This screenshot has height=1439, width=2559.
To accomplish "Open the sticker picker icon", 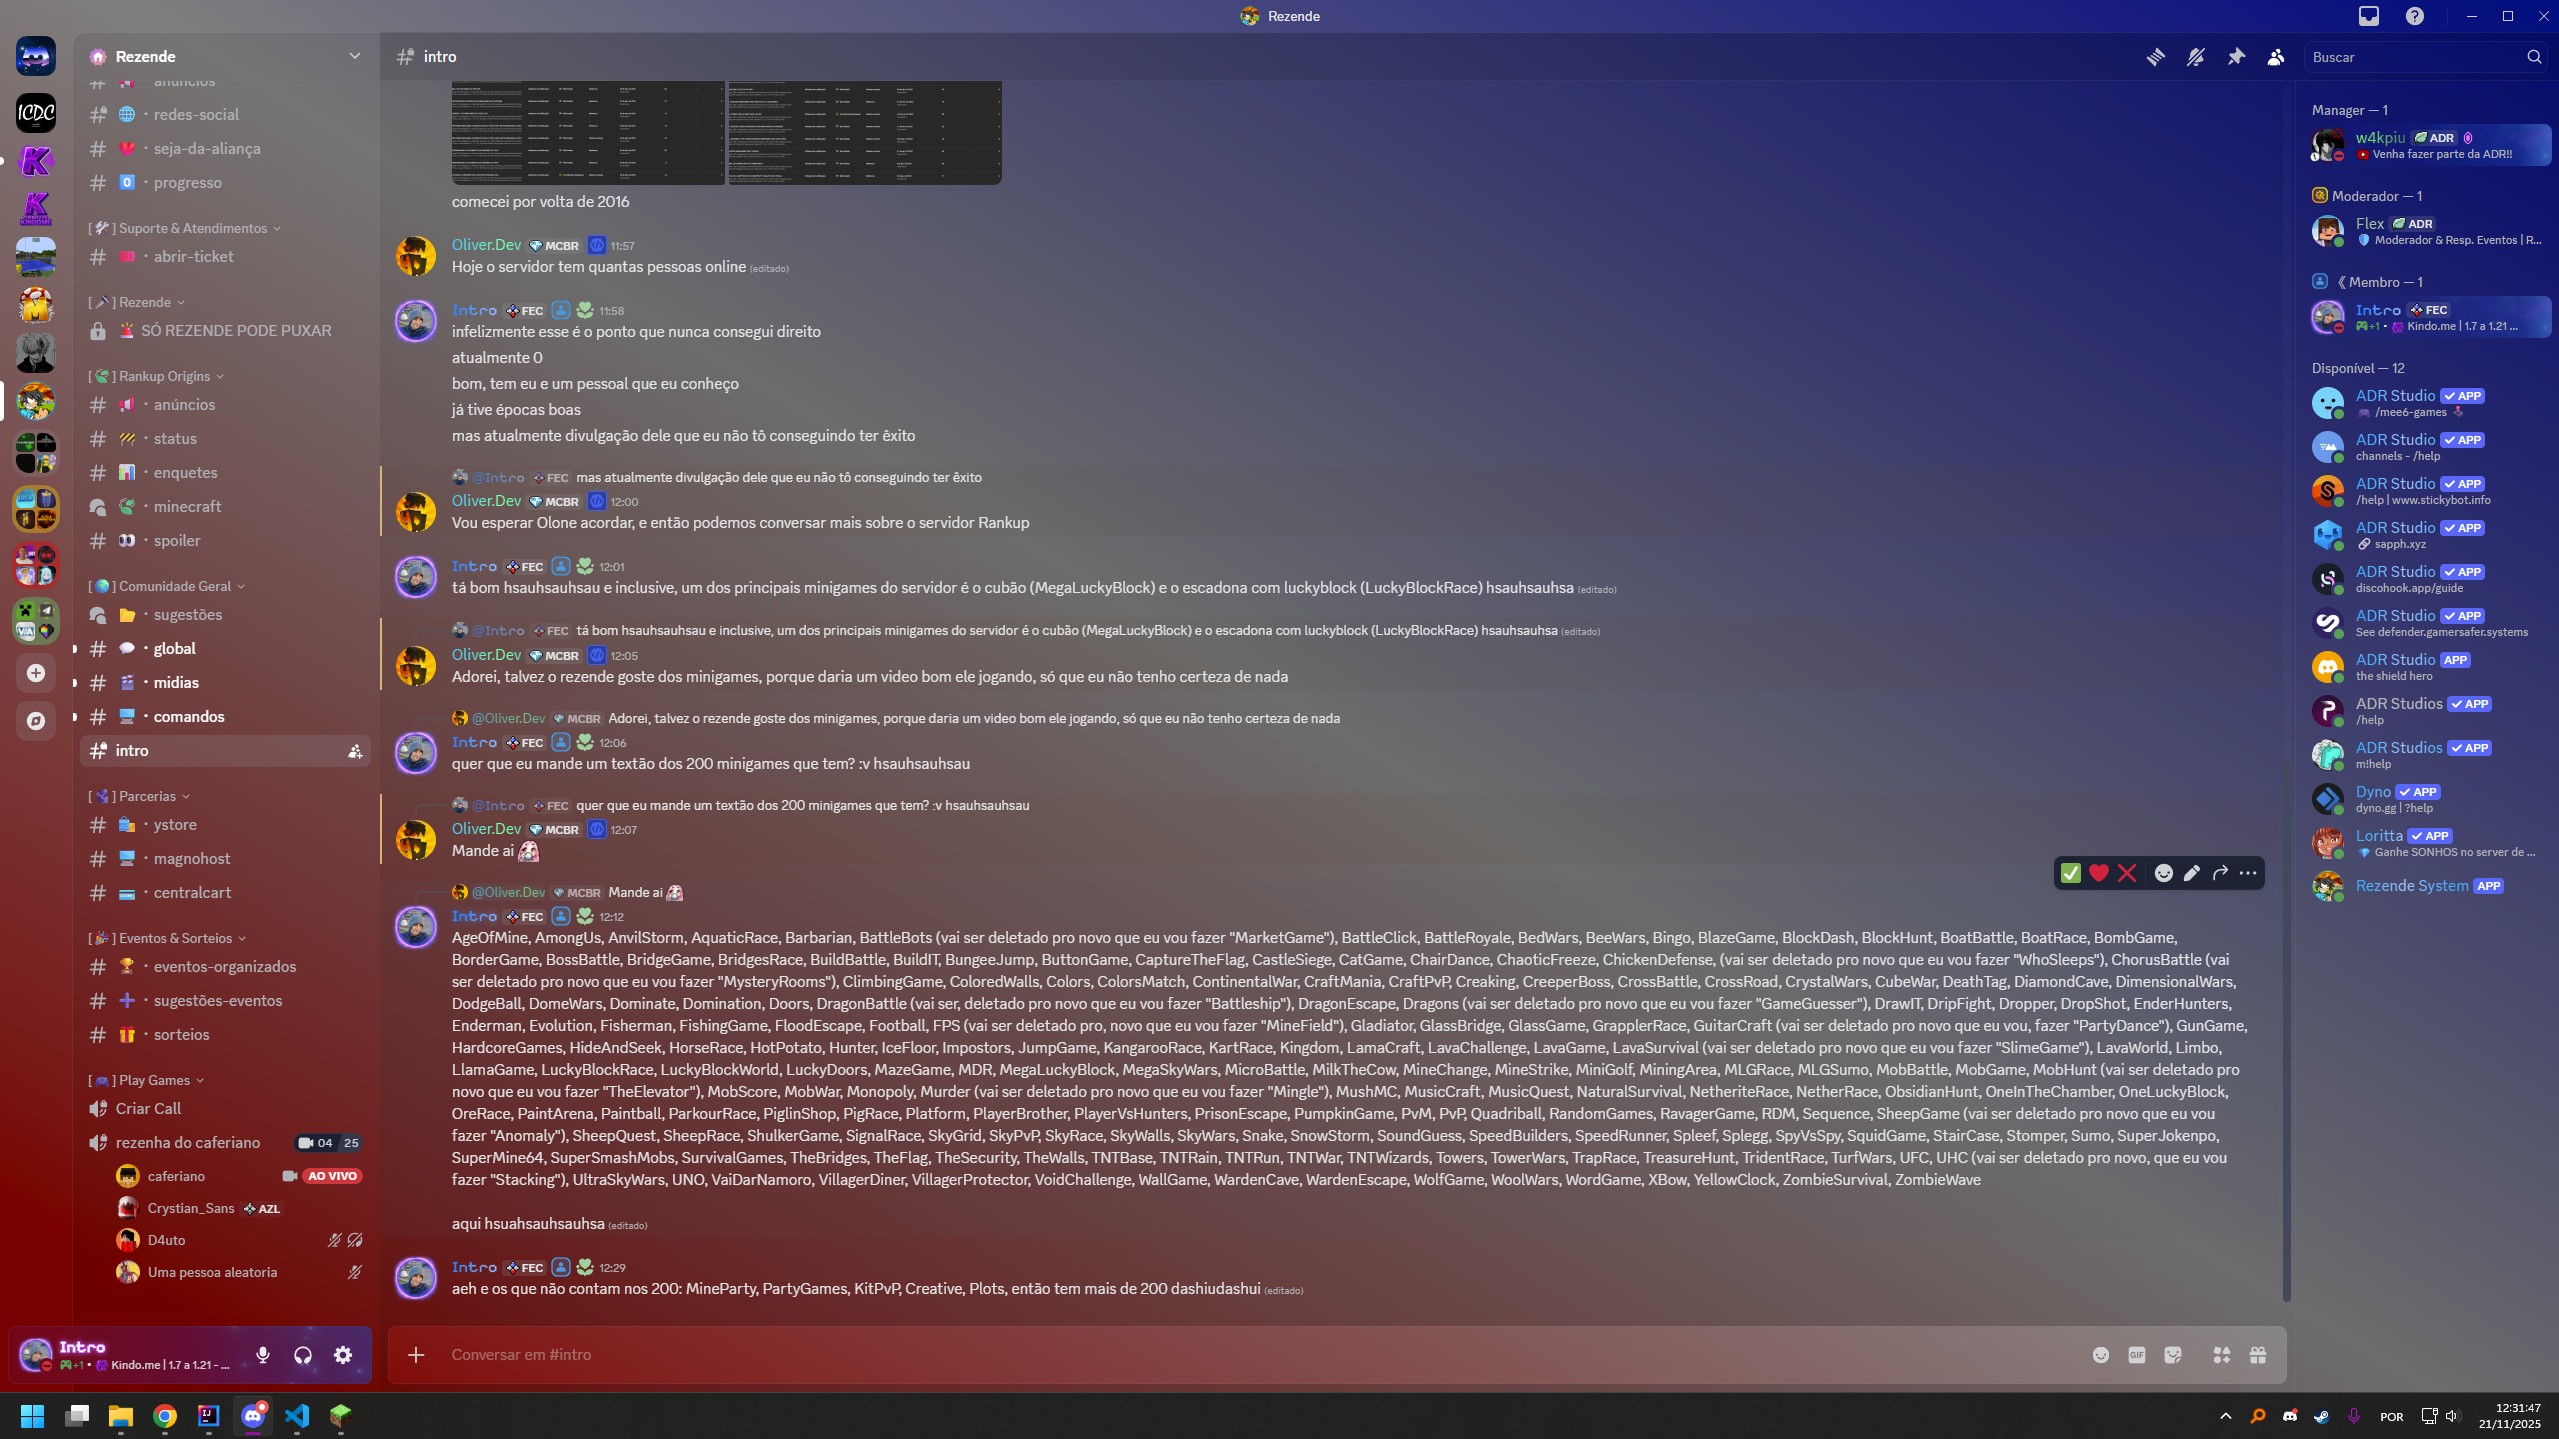I will click(2172, 1355).
